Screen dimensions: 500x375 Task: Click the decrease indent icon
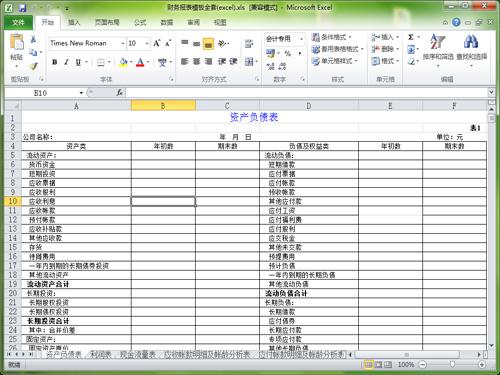pyautogui.click(x=222, y=62)
